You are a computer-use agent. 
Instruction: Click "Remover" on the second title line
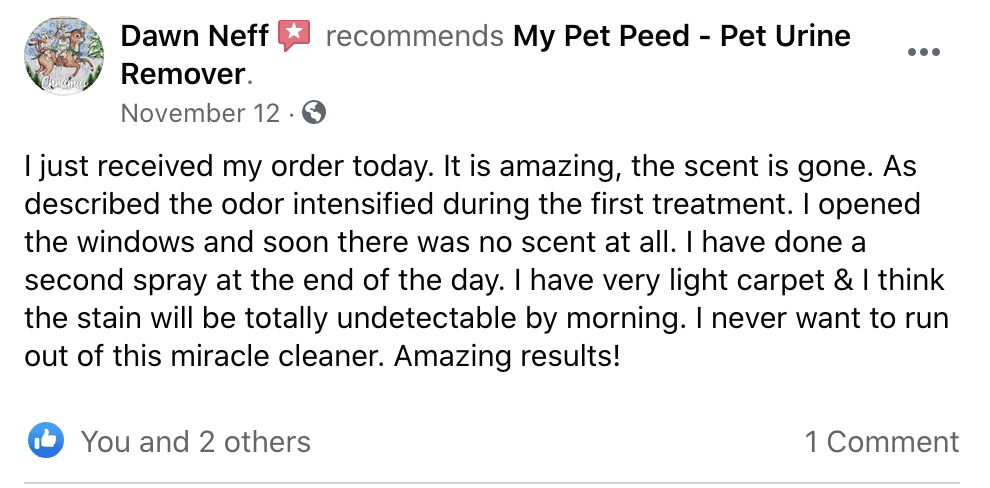(x=183, y=74)
